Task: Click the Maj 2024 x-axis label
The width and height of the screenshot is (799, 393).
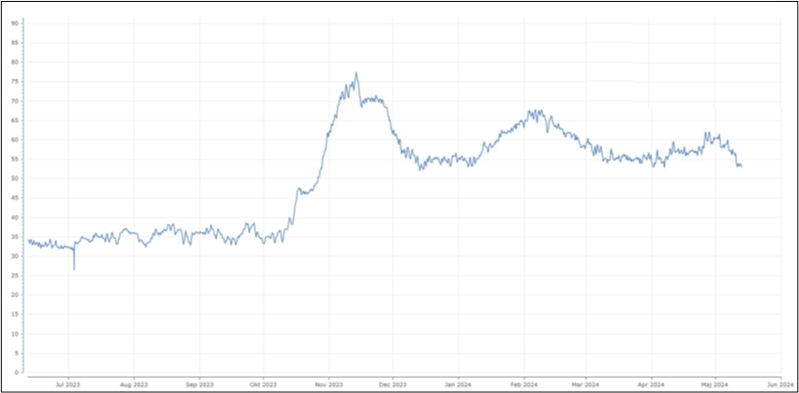Action: [714, 383]
